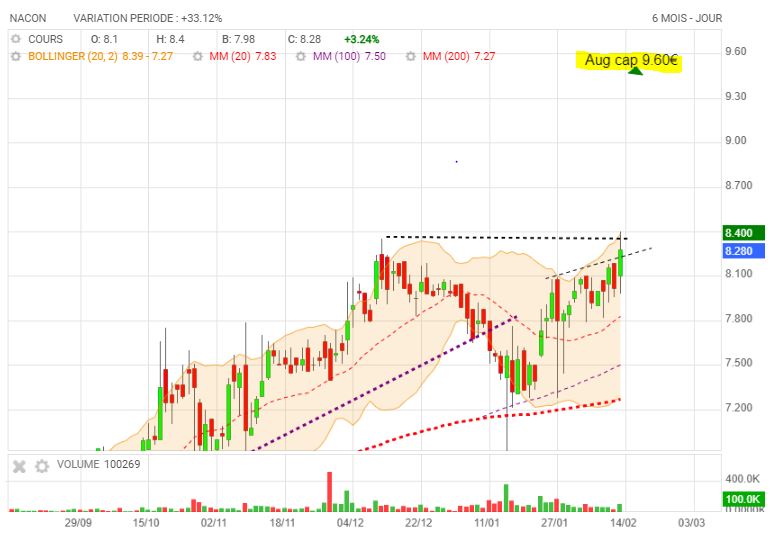Click the 11/01 date on time axis
This screenshot has width=769, height=538.
click(x=487, y=522)
